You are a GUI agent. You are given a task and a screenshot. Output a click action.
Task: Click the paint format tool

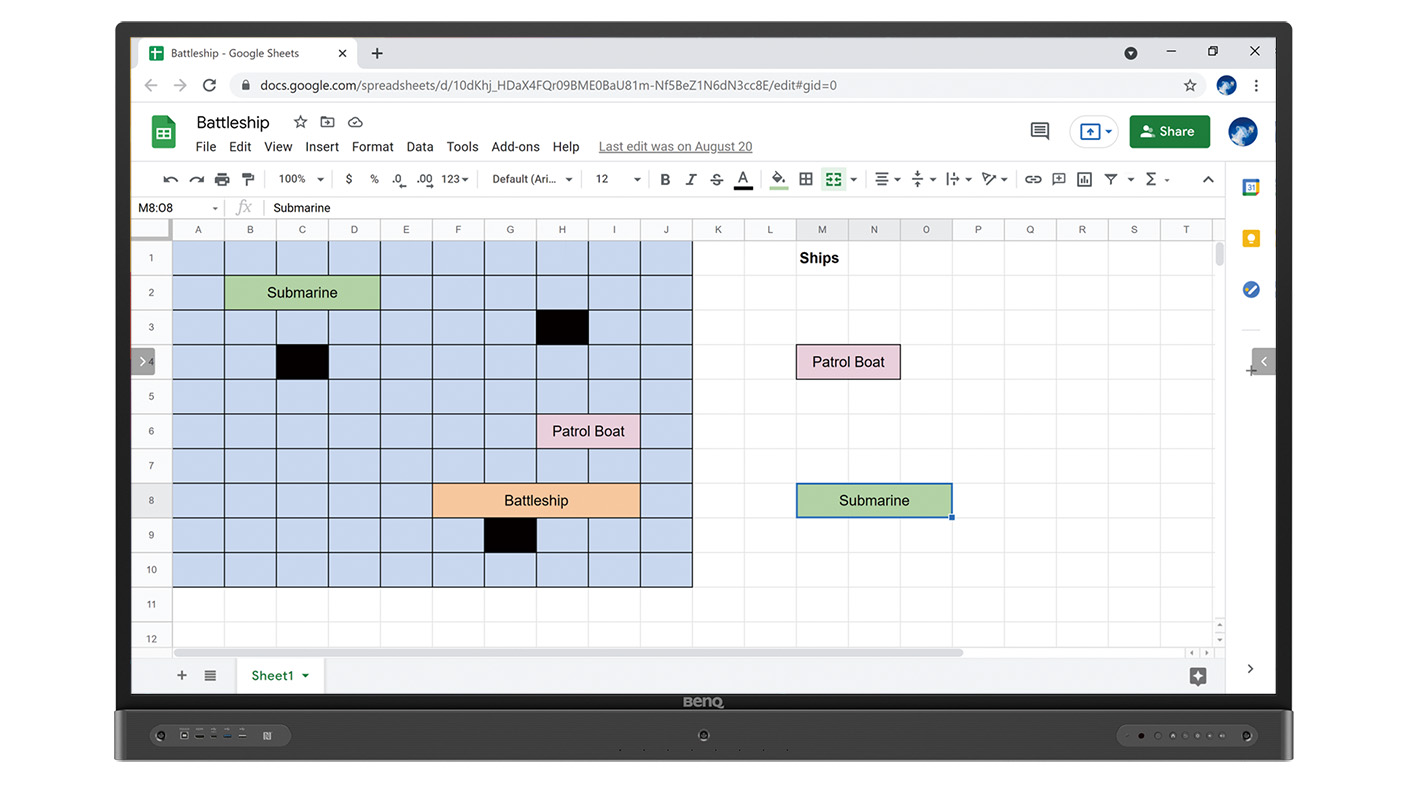point(248,179)
